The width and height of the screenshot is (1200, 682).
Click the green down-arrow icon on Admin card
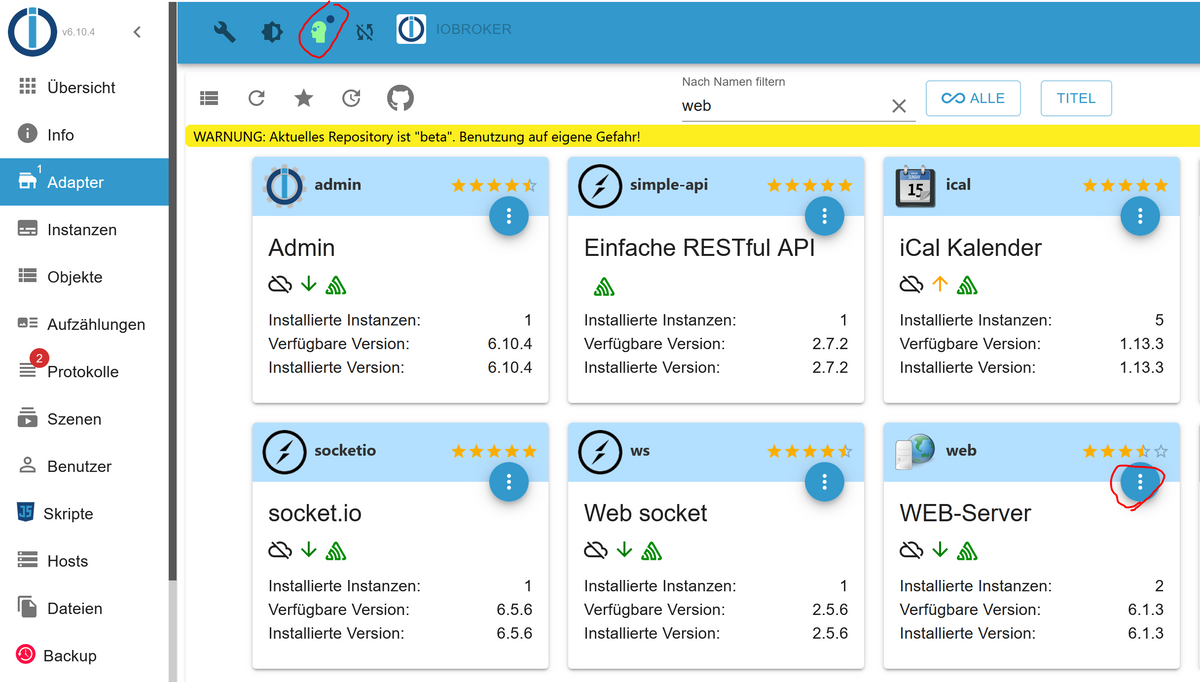tap(309, 285)
